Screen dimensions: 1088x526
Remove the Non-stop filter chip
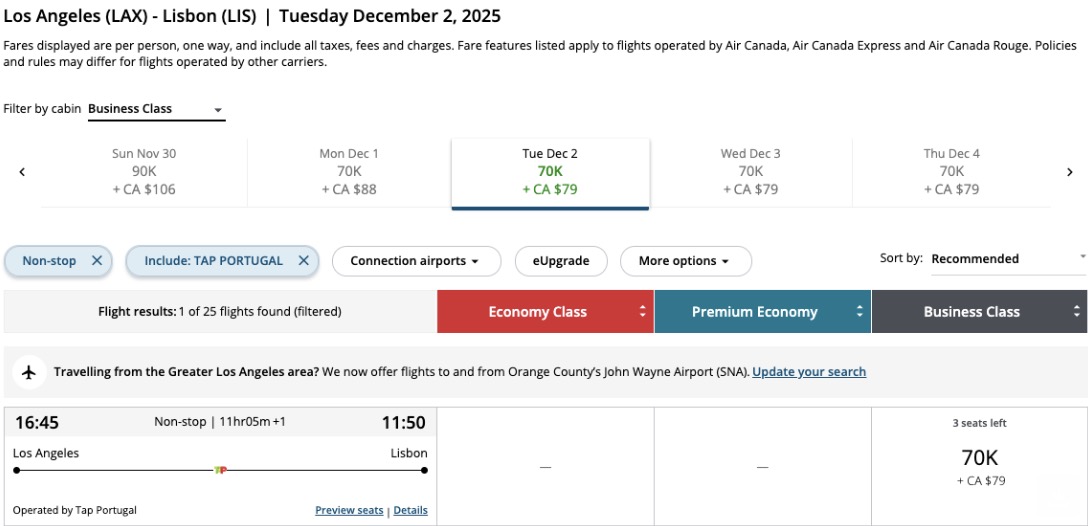point(97,260)
